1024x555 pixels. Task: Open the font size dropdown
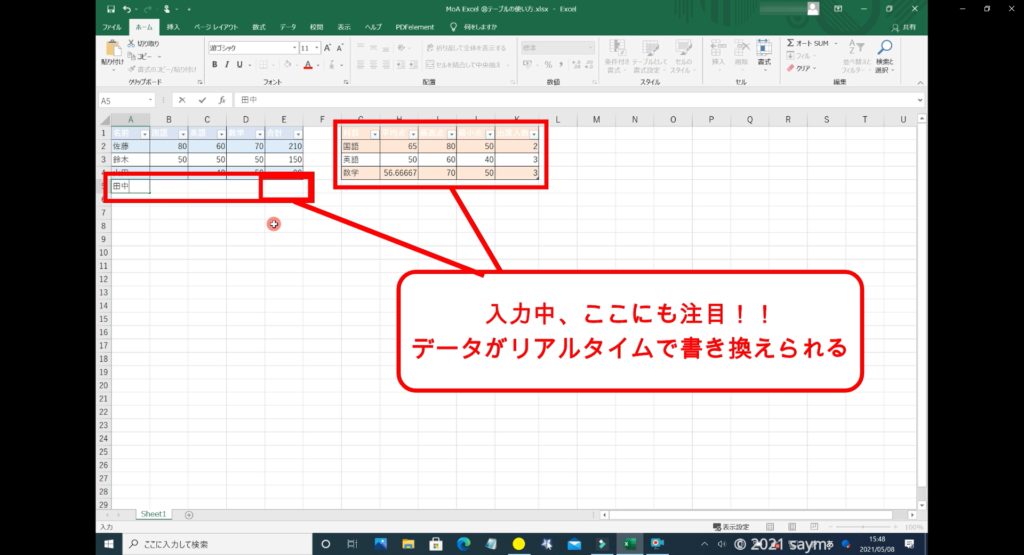(x=319, y=47)
